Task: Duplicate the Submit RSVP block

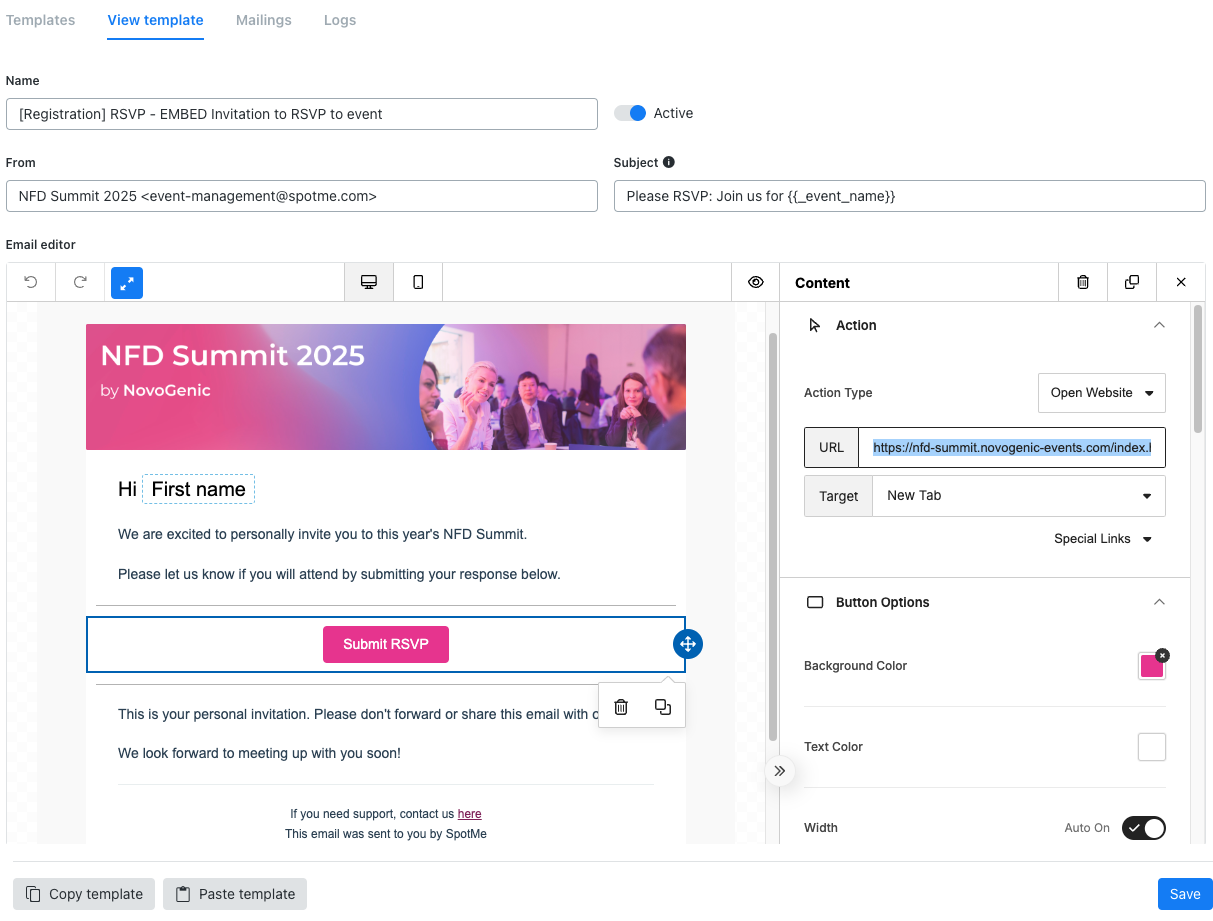Action: click(663, 707)
